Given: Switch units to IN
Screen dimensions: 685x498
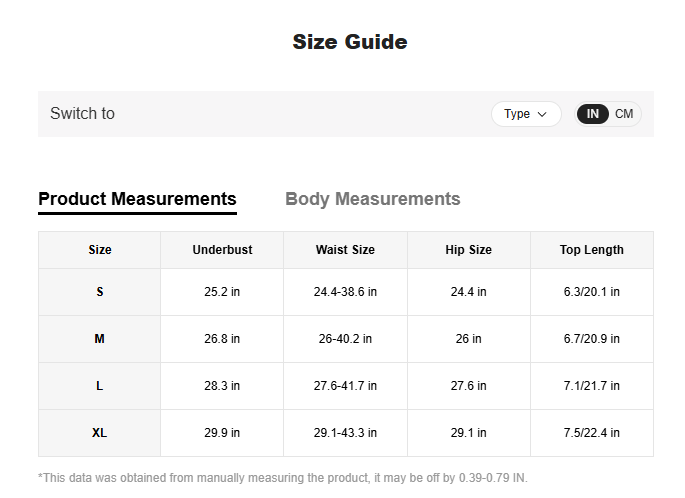Looking at the screenshot, I should (x=593, y=114).
